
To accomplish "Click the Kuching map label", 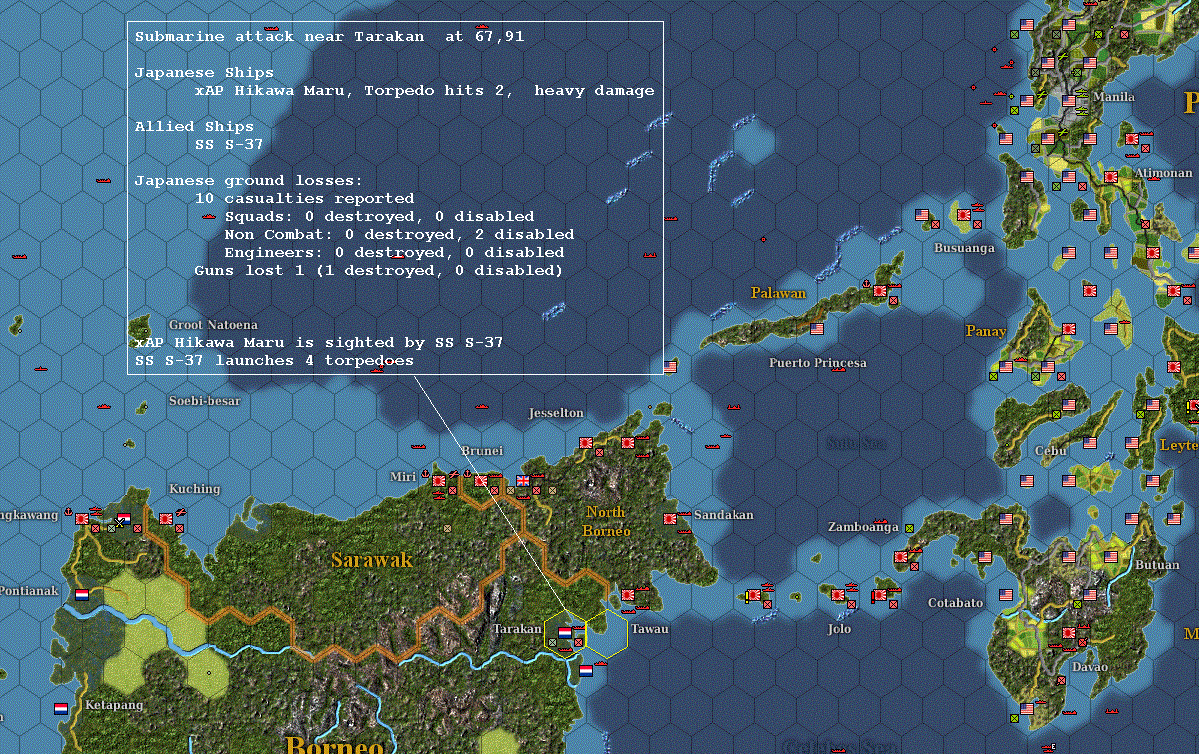I will [194, 489].
